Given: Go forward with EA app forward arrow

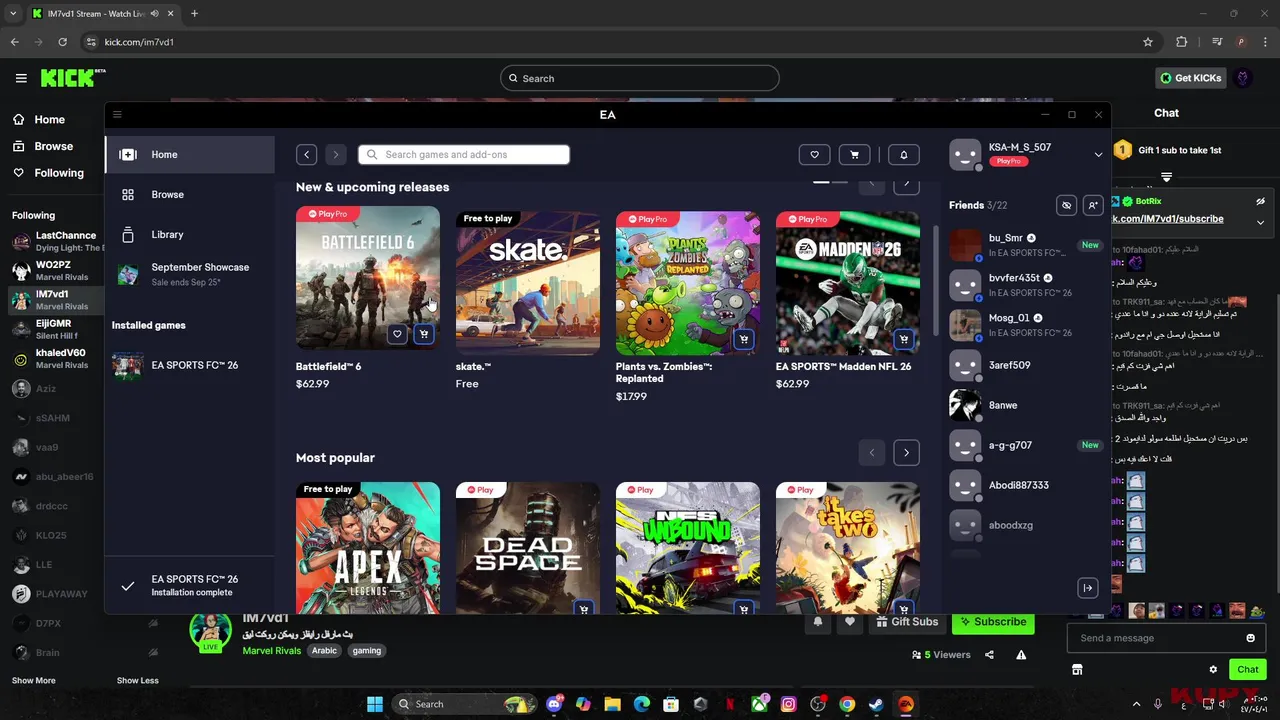Looking at the screenshot, I should (336, 155).
